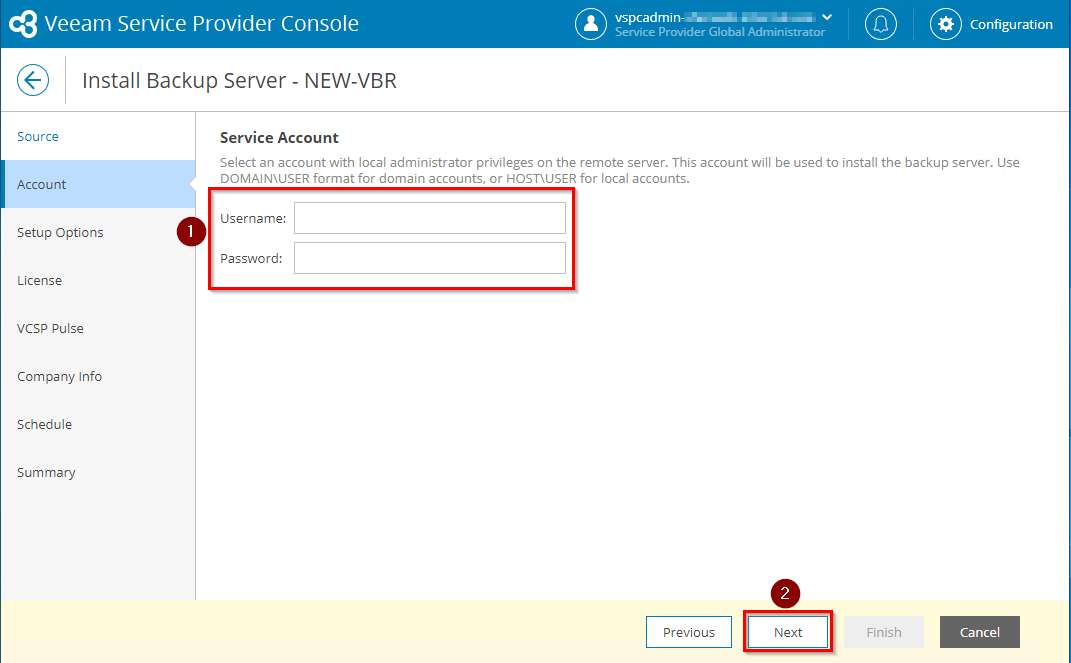
Task: Click the Next button
Action: coord(788,632)
